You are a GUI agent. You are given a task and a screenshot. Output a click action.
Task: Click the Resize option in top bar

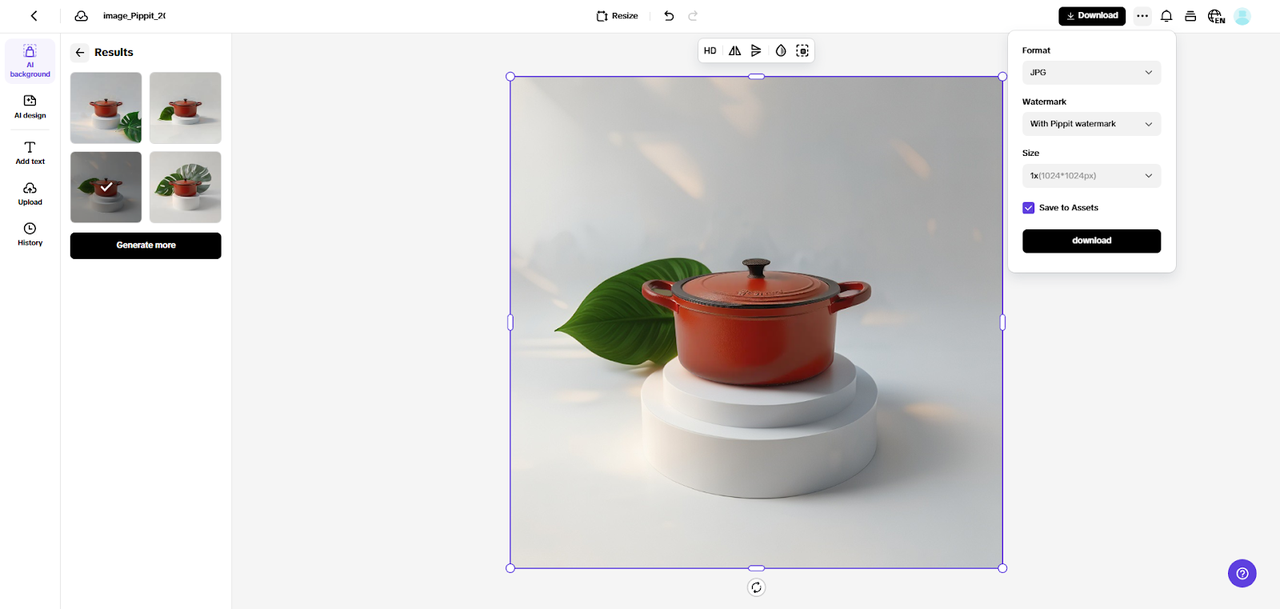617,16
